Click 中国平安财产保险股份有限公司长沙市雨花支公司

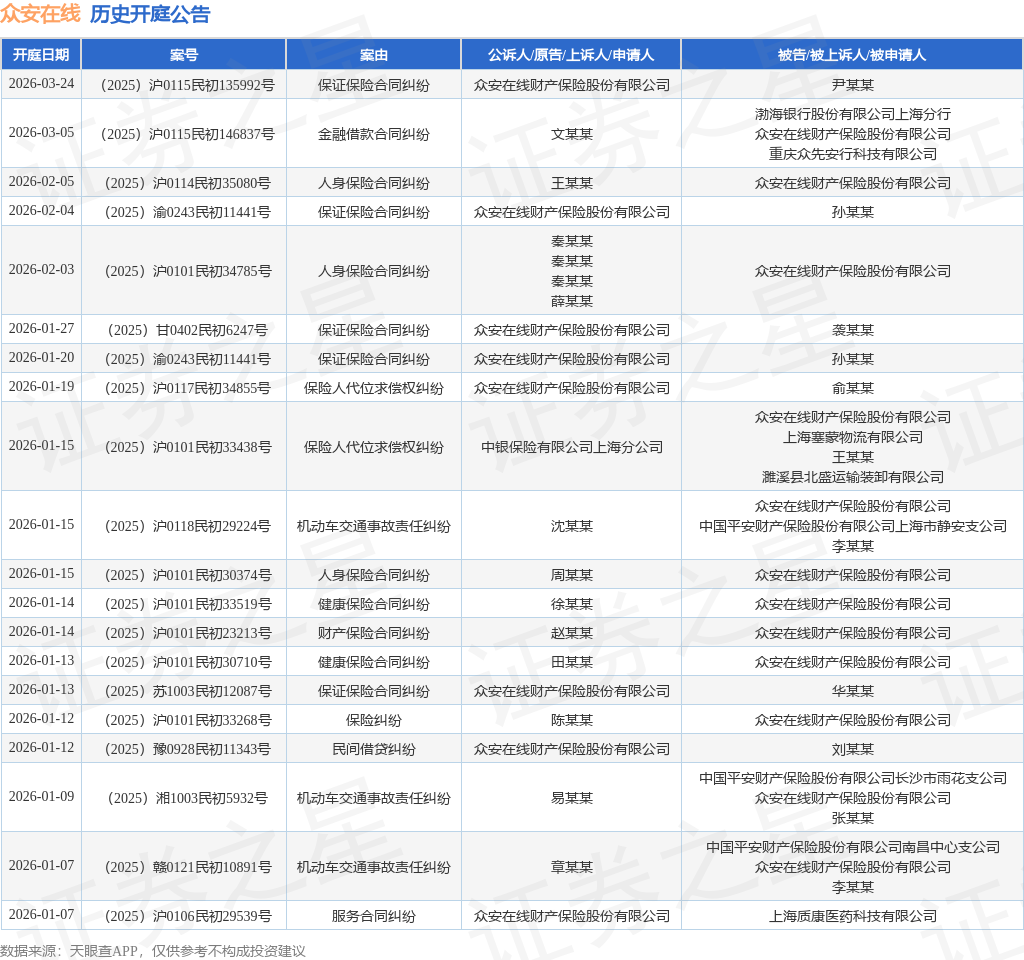click(852, 778)
